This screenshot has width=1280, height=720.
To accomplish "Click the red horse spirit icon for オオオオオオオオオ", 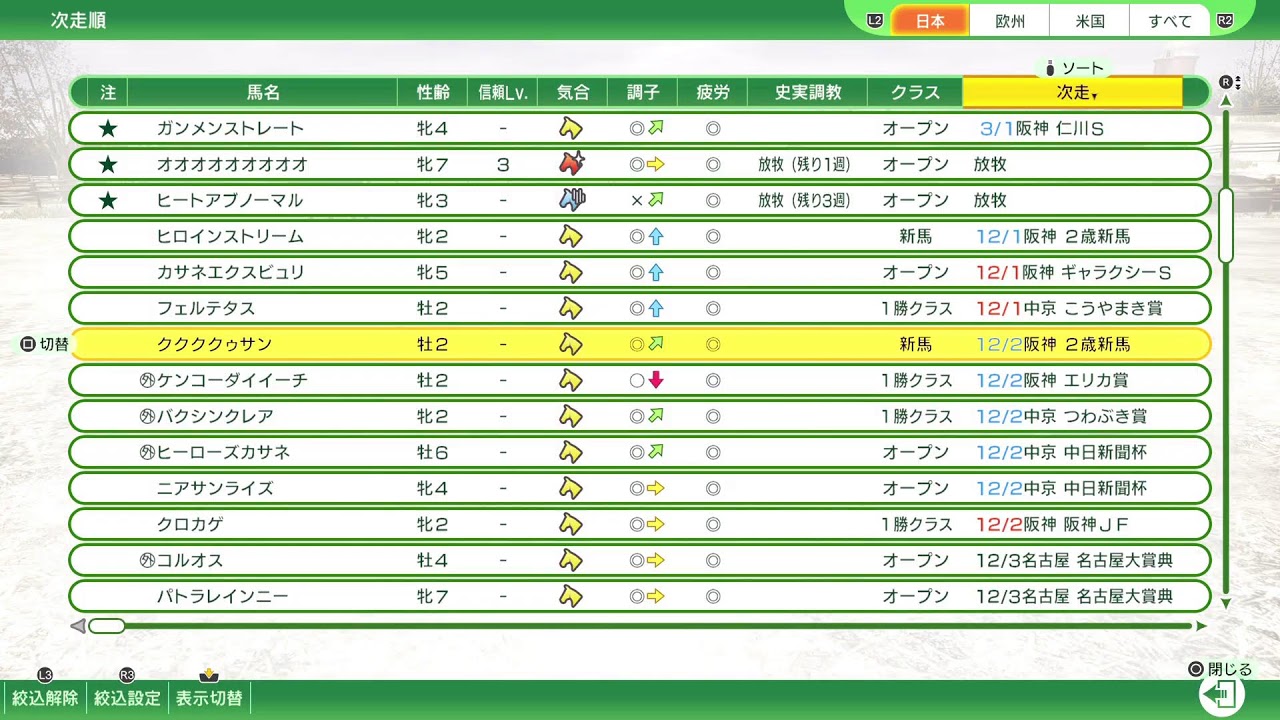I will click(x=571, y=164).
